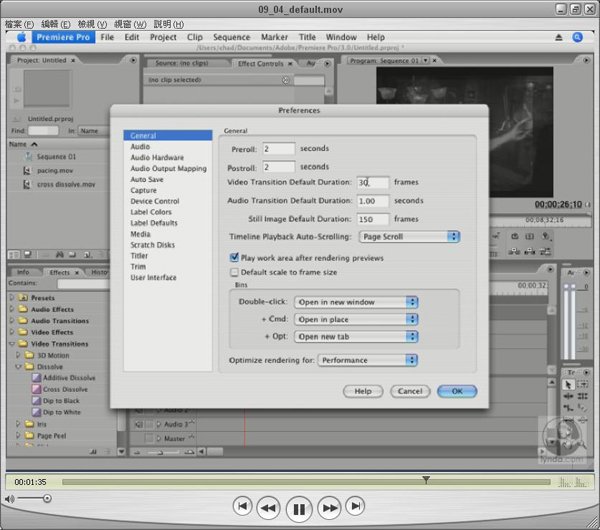Click the find binoculars icon in Project panel
This screenshot has width=600, height=530.
(59, 254)
